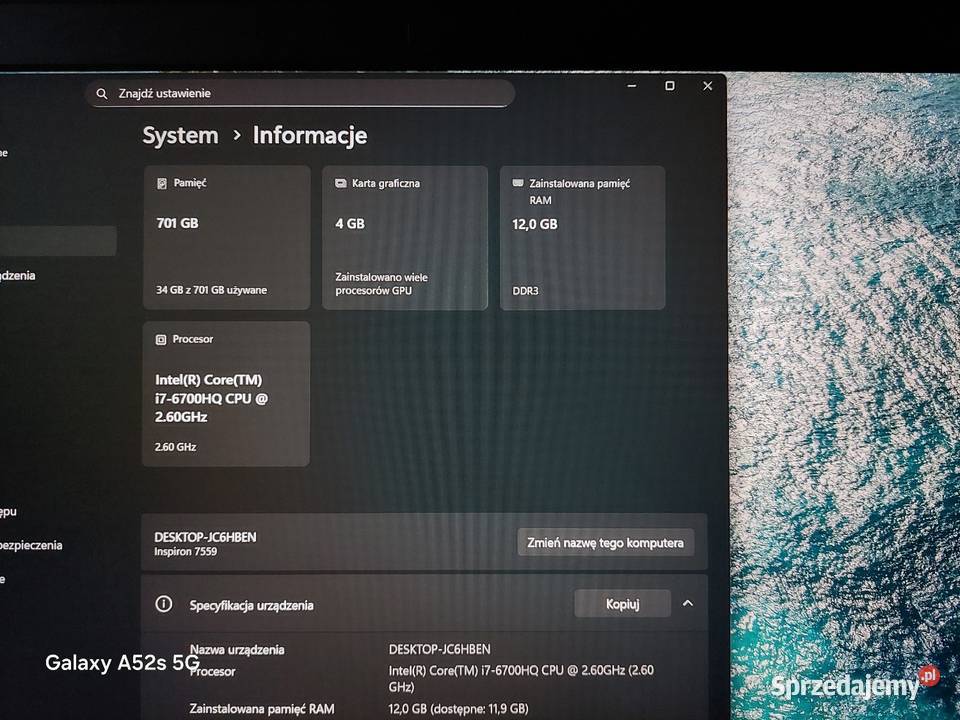Open the Karta graficzna card
960x720 pixels.
[405, 238]
